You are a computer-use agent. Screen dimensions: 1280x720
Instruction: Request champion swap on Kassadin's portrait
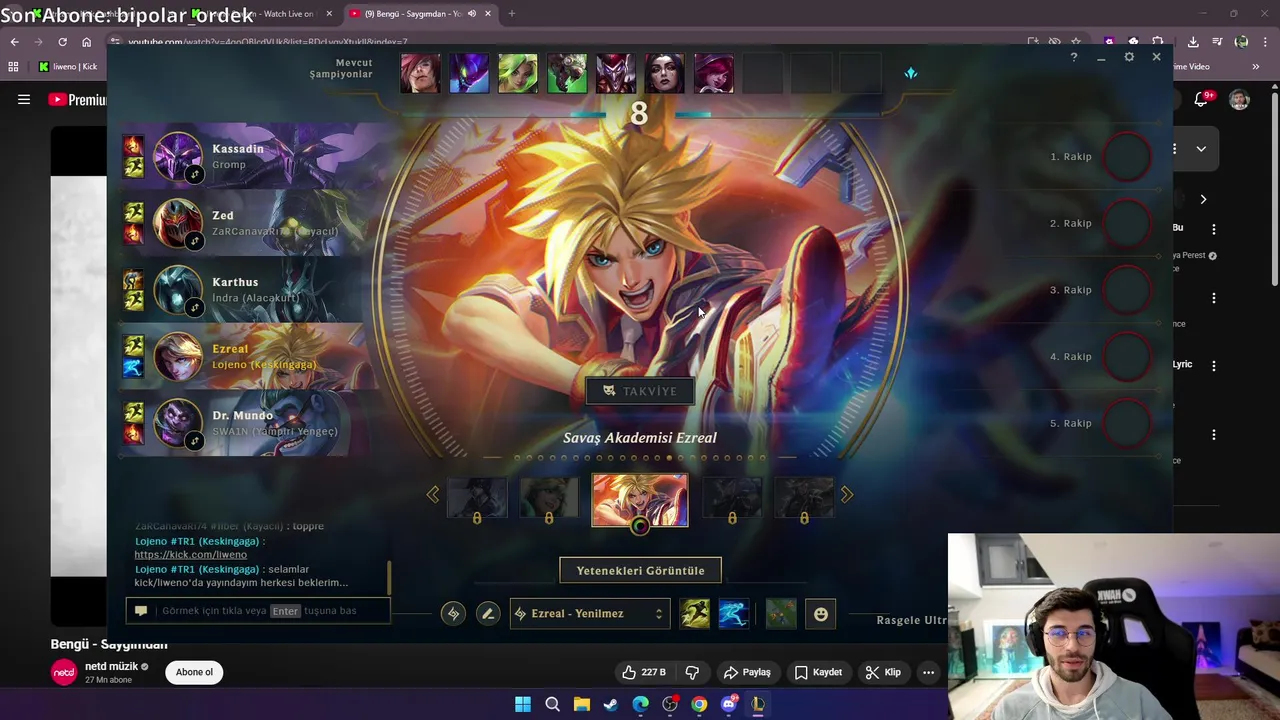(195, 174)
